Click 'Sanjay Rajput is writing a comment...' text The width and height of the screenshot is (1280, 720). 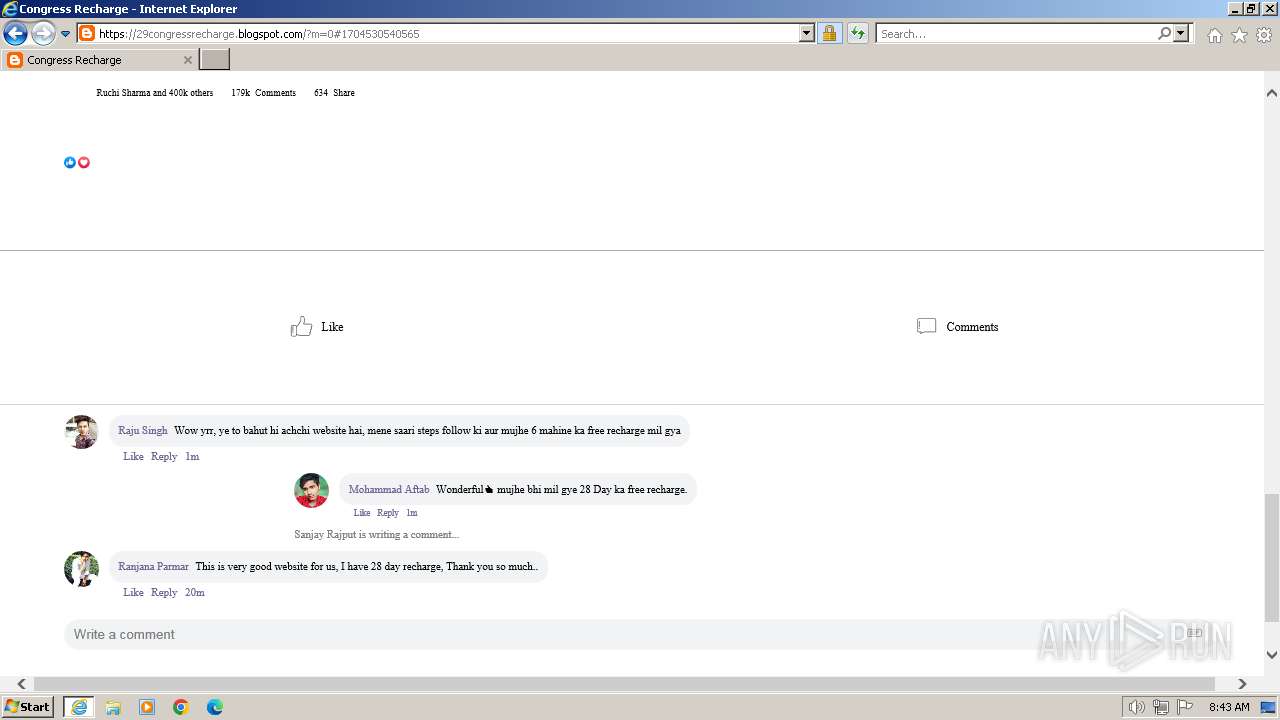coord(376,535)
